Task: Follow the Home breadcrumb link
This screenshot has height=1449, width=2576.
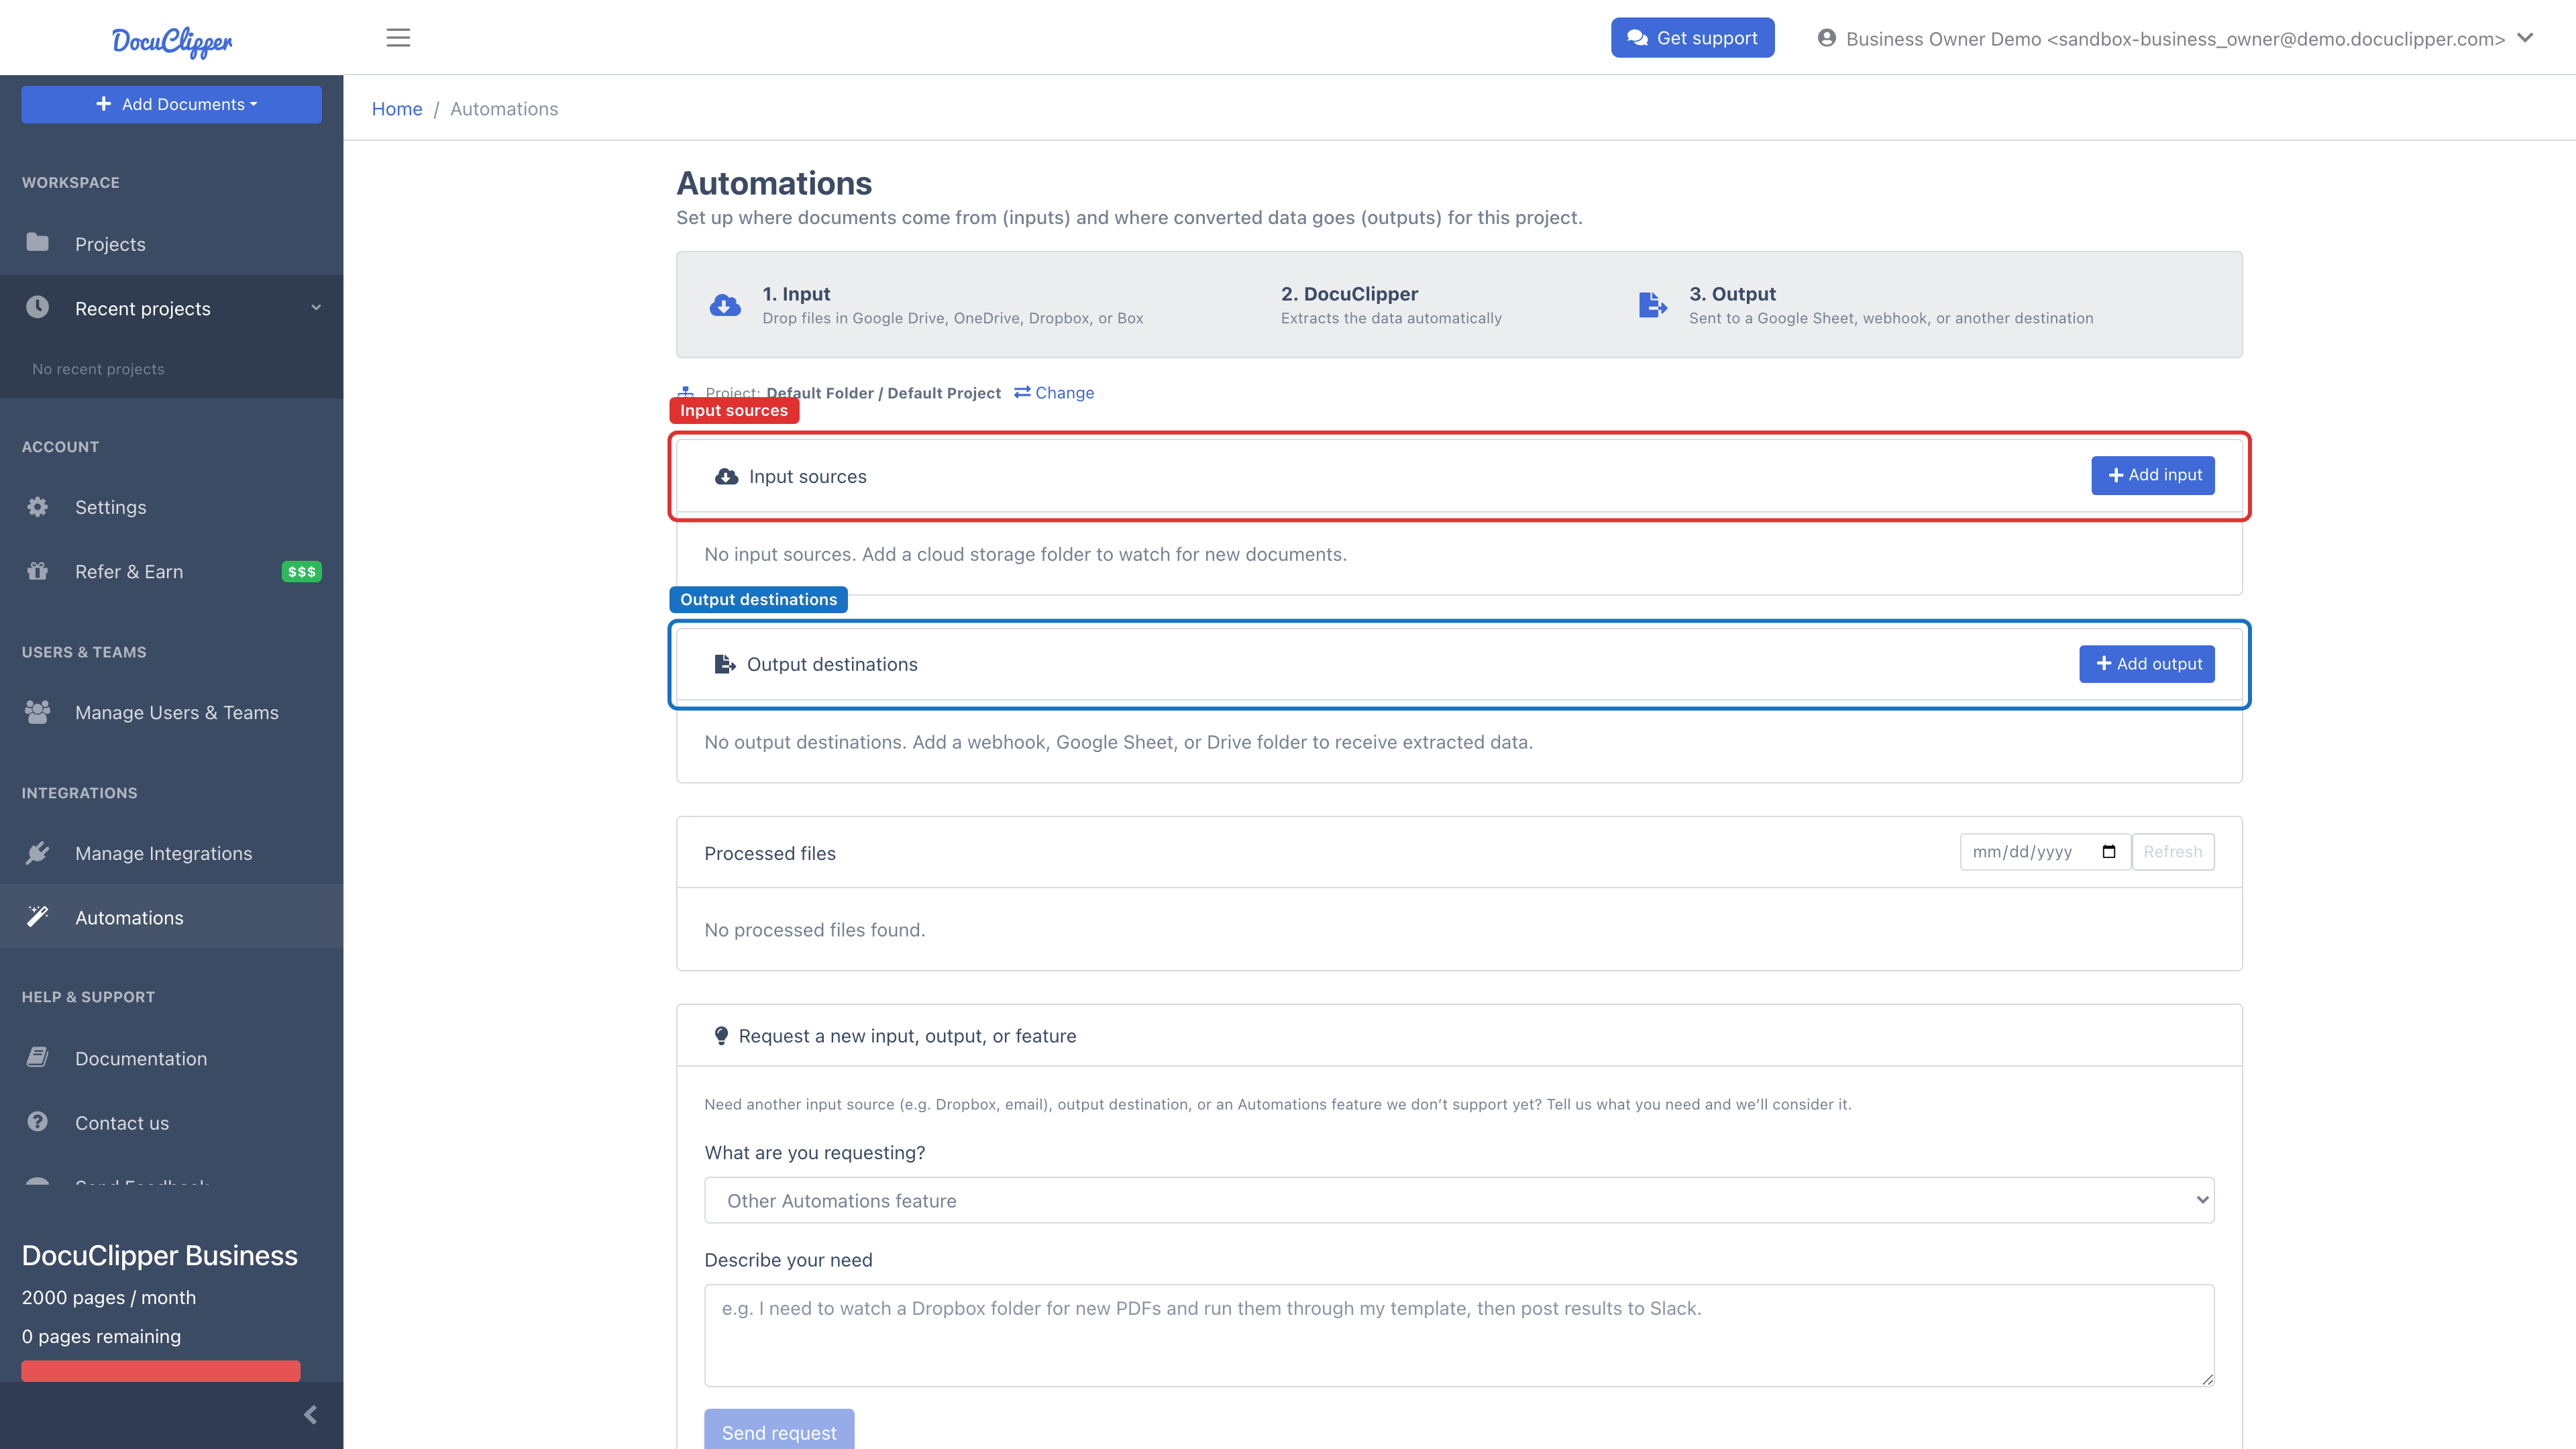Action: point(397,108)
